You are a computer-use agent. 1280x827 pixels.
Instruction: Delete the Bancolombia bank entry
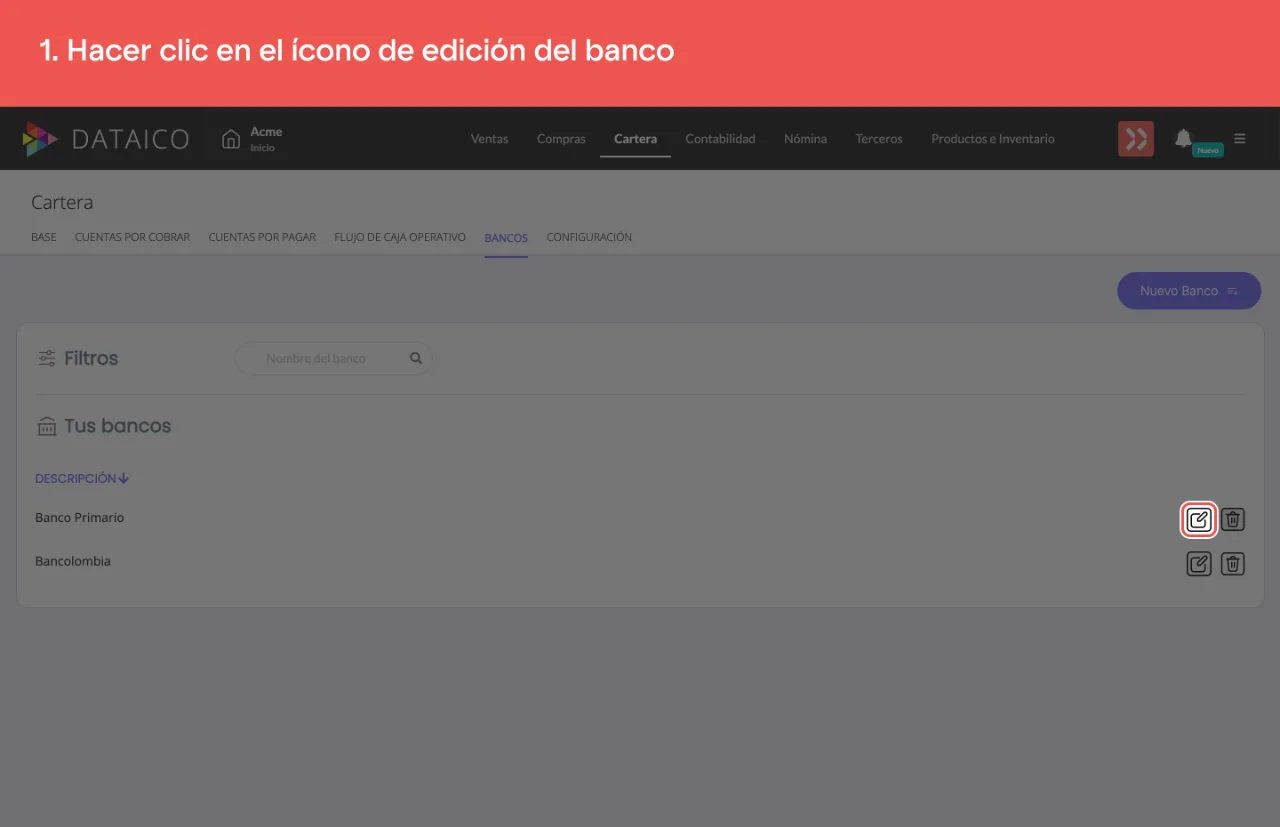[x=1233, y=564]
